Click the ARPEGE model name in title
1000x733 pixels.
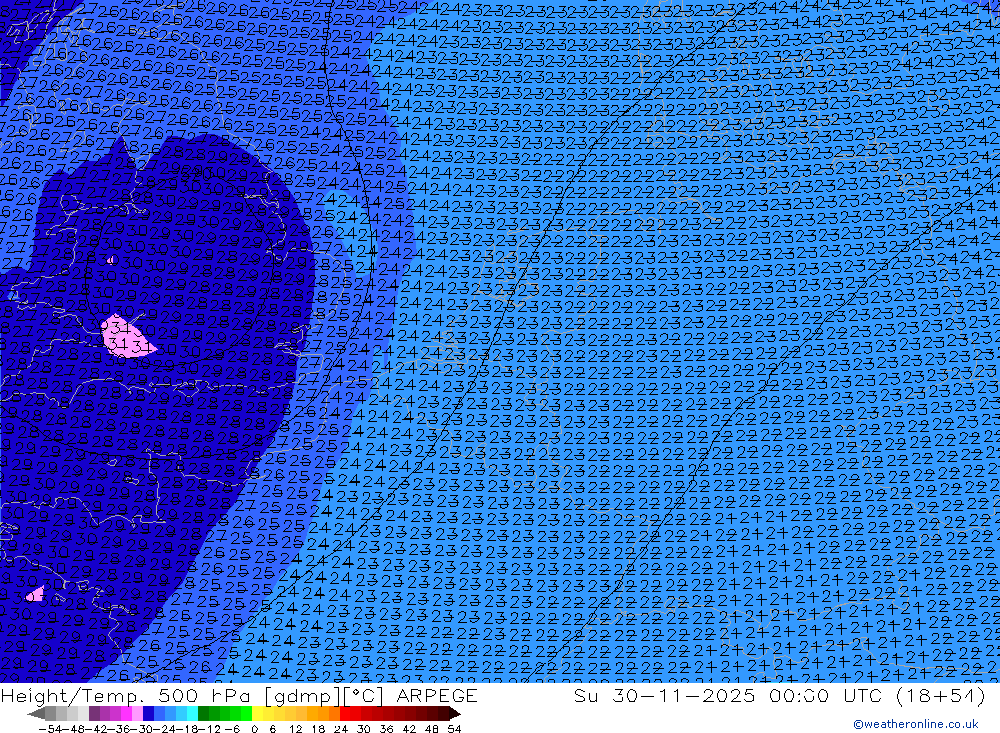coord(437,695)
